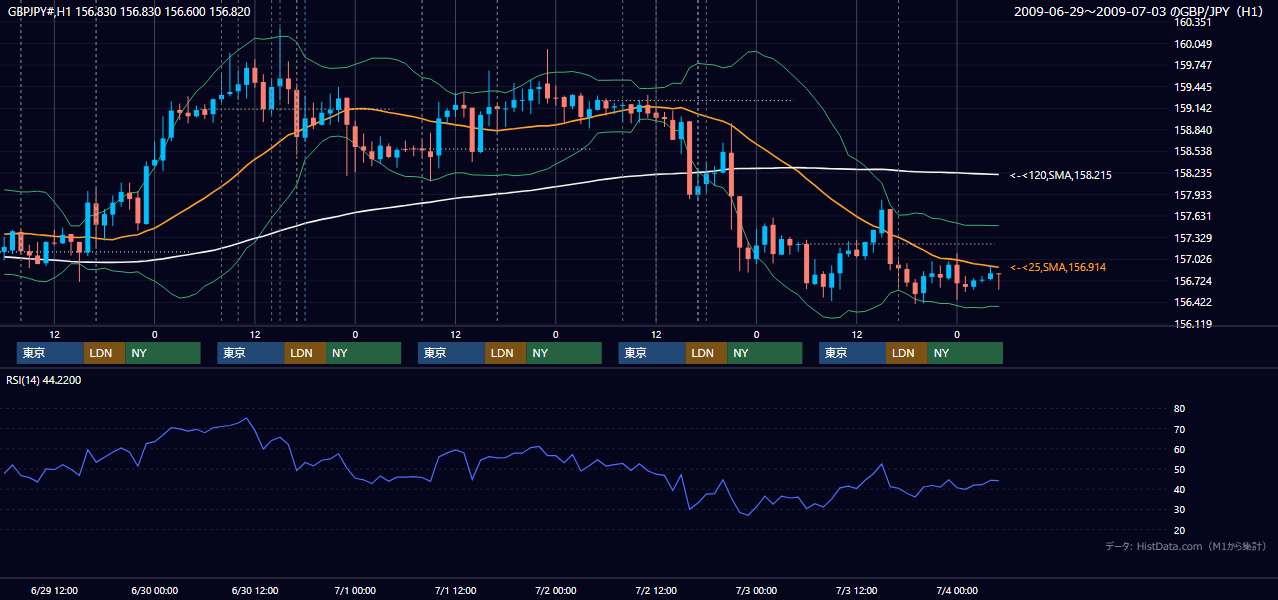
Task: Click the 157.026 price axis label
Action: point(1193,259)
